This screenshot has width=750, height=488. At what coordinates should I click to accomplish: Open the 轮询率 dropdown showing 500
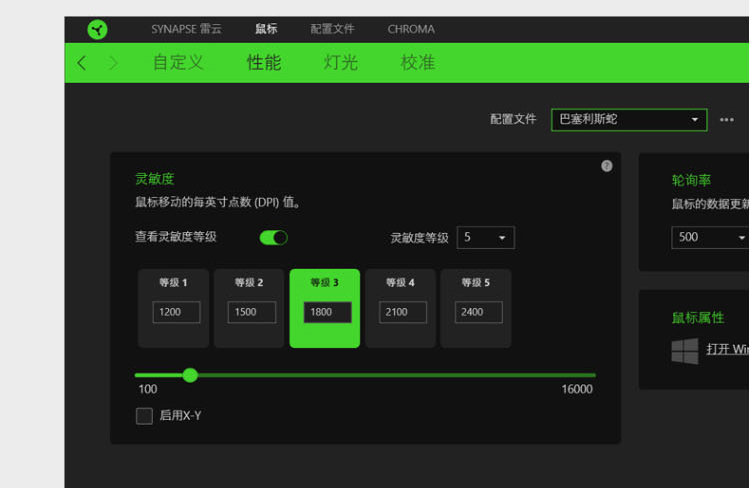(x=710, y=237)
